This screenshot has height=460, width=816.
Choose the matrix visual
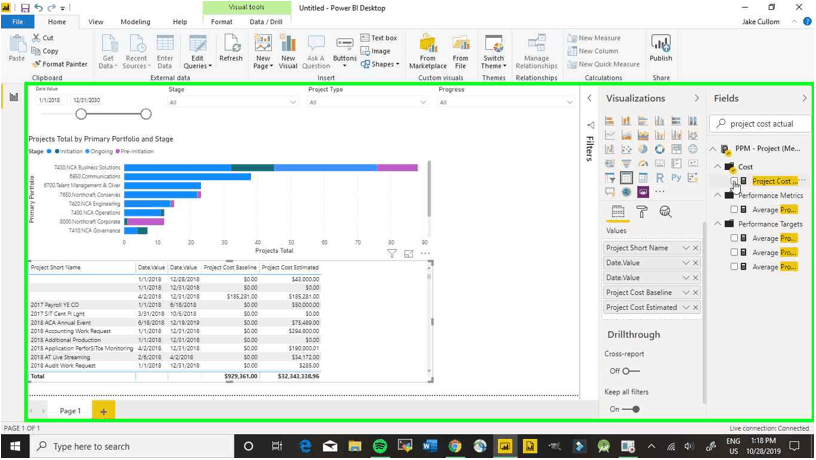[x=643, y=178]
